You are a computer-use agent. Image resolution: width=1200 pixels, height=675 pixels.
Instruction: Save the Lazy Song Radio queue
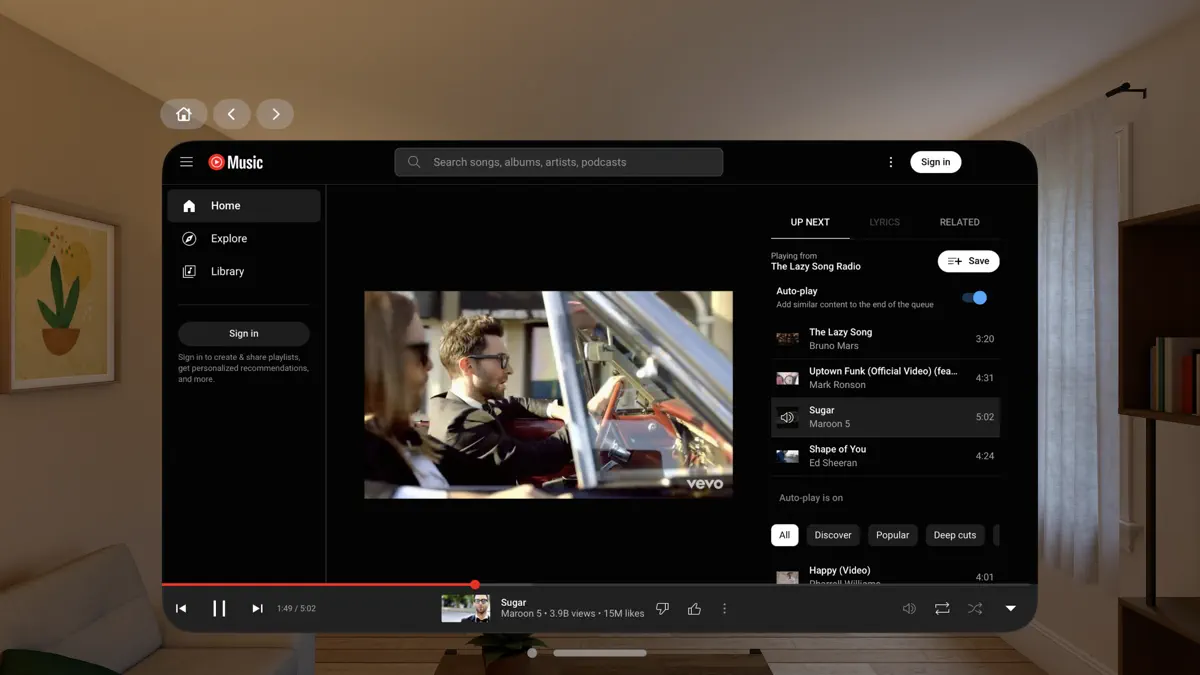coord(968,261)
